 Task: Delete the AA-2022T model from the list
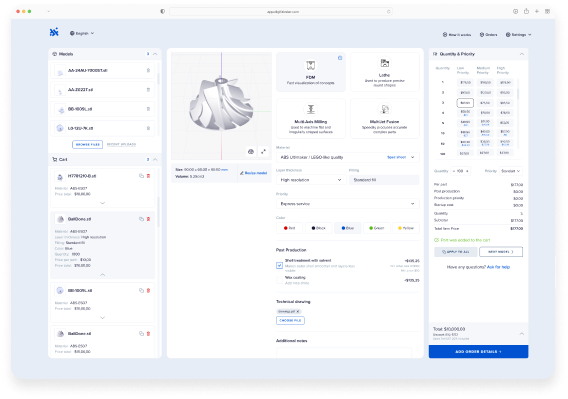click(x=148, y=90)
